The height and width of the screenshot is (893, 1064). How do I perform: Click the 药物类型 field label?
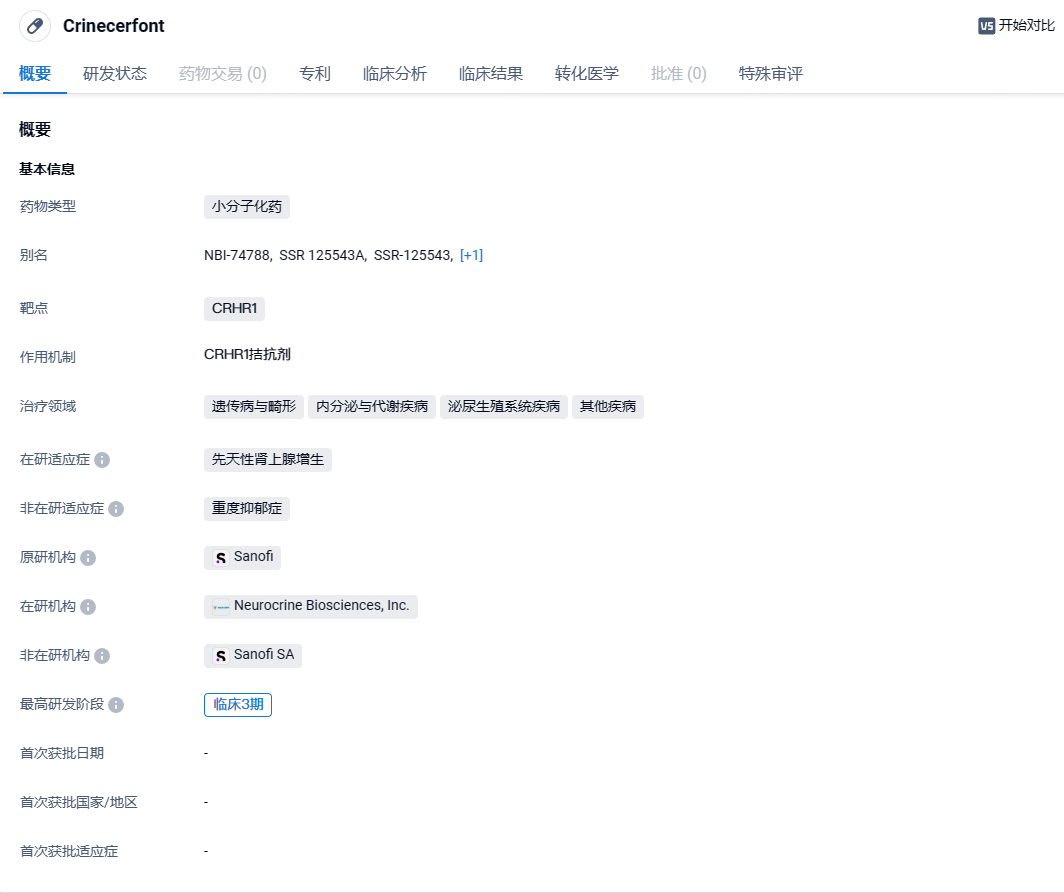click(48, 206)
